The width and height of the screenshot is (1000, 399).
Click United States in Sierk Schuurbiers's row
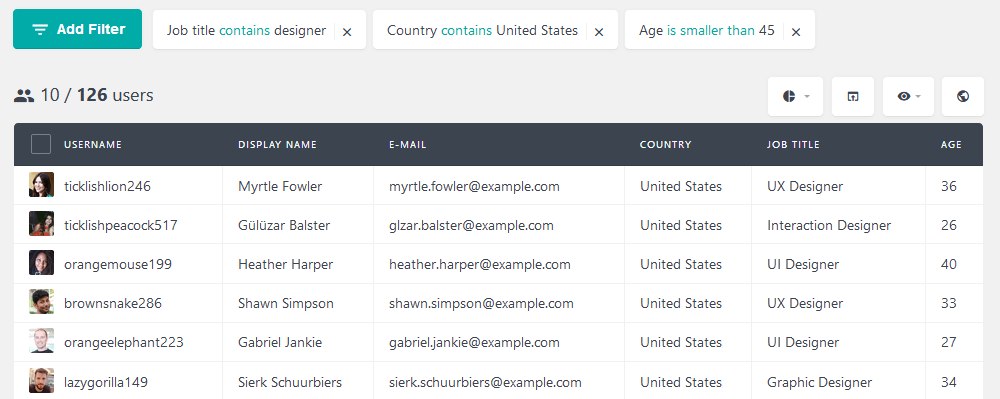[x=681, y=382]
